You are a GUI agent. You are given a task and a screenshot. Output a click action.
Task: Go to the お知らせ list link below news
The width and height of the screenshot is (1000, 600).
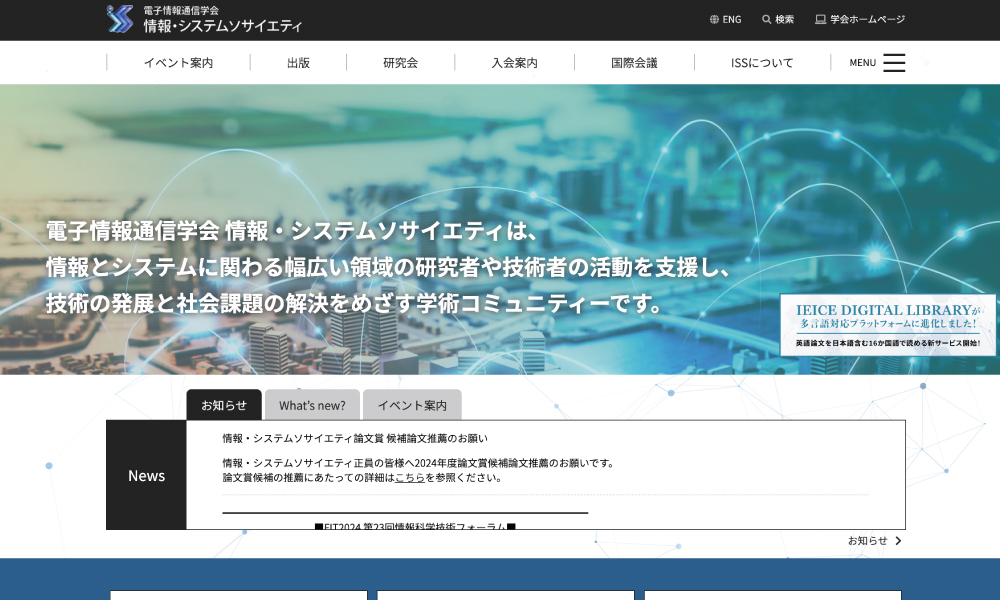coord(867,541)
